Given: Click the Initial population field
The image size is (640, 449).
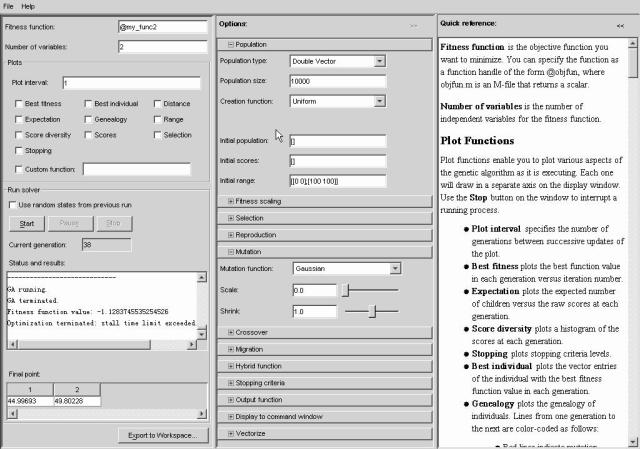Looking at the screenshot, I should pos(338,141).
